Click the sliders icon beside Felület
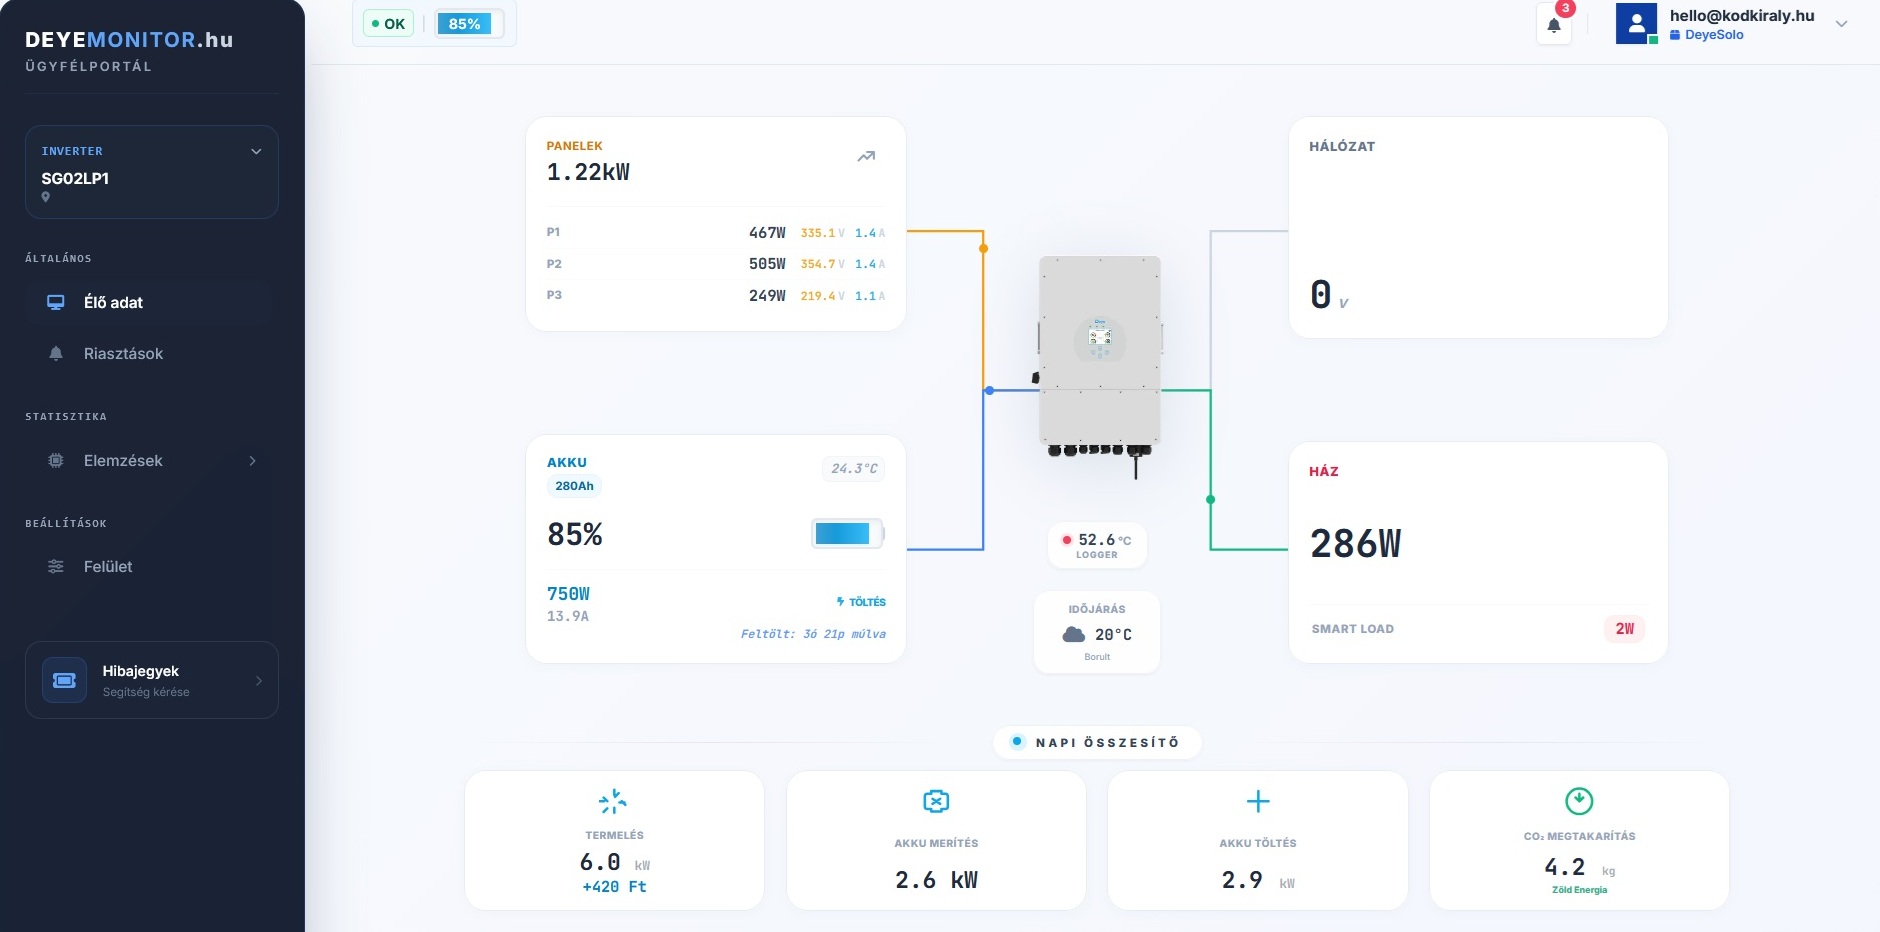This screenshot has height=932, width=1880. pyautogui.click(x=56, y=566)
